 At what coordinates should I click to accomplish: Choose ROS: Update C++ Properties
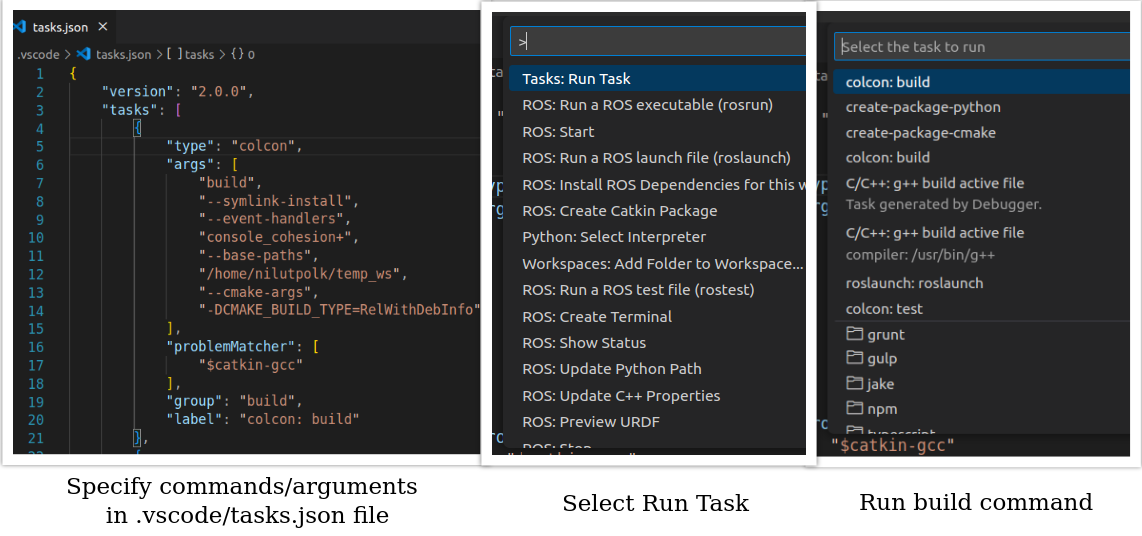tap(657, 396)
